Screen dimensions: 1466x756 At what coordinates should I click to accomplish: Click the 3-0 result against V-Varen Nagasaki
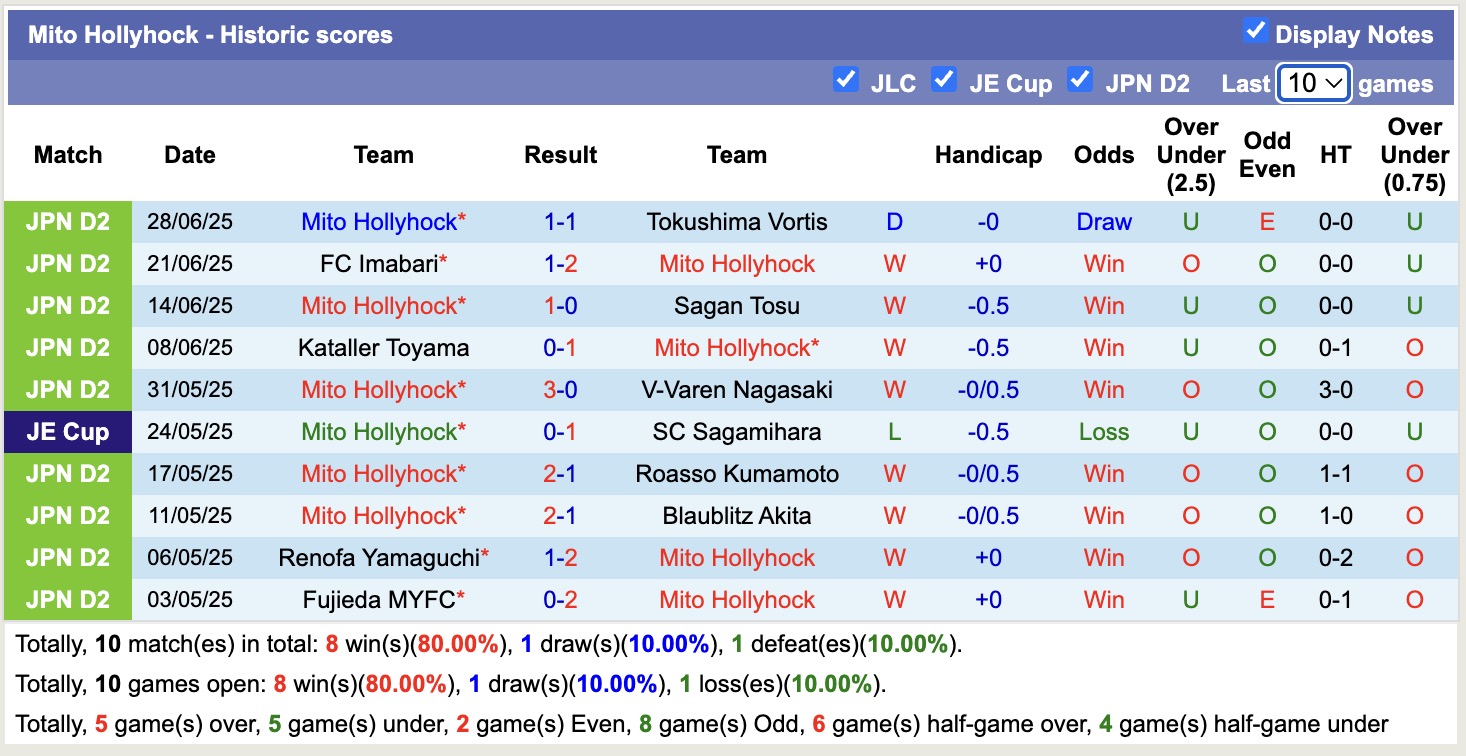click(560, 390)
